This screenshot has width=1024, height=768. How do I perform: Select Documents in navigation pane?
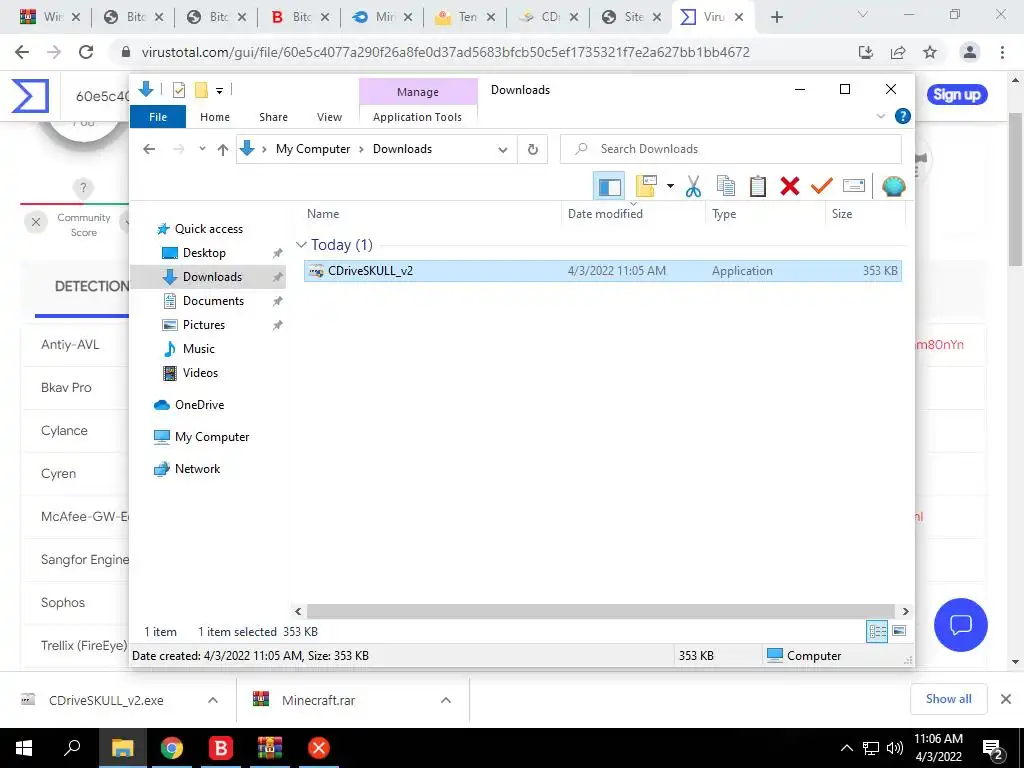coord(214,301)
